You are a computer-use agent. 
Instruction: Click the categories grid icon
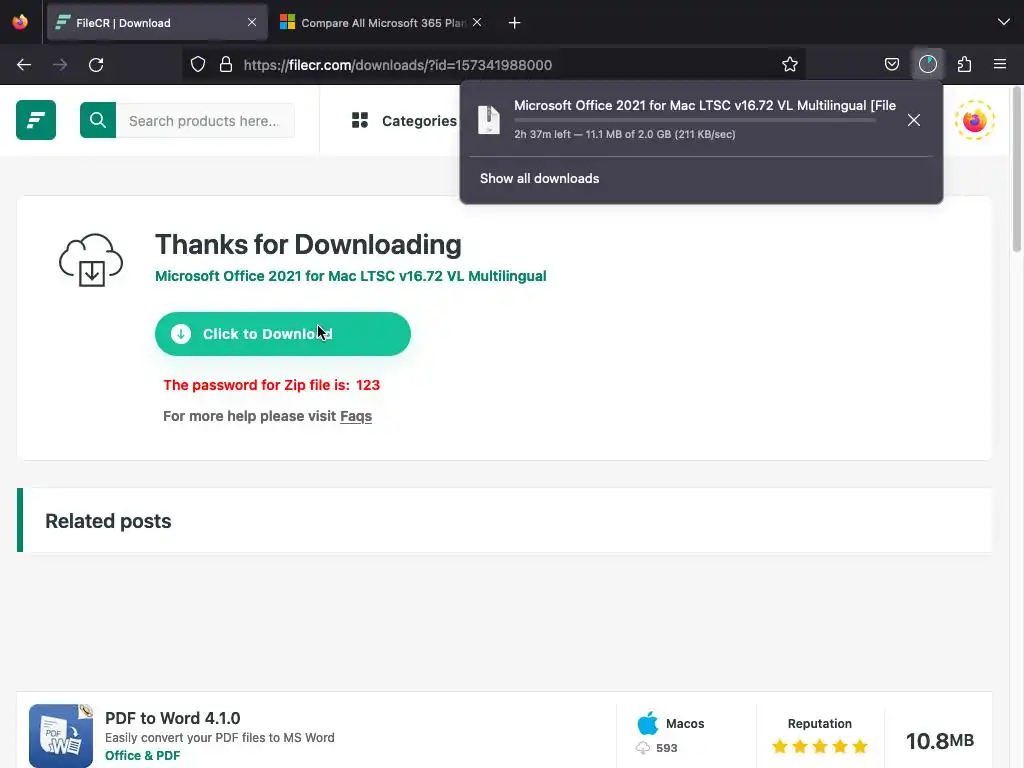point(360,120)
